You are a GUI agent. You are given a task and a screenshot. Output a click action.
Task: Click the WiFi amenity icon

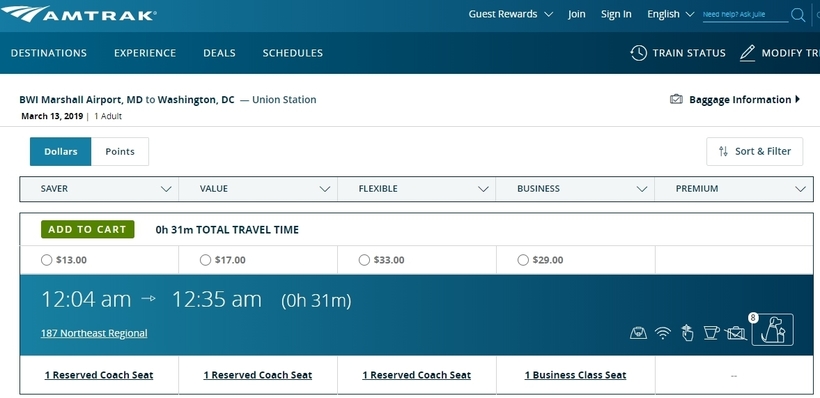point(663,333)
